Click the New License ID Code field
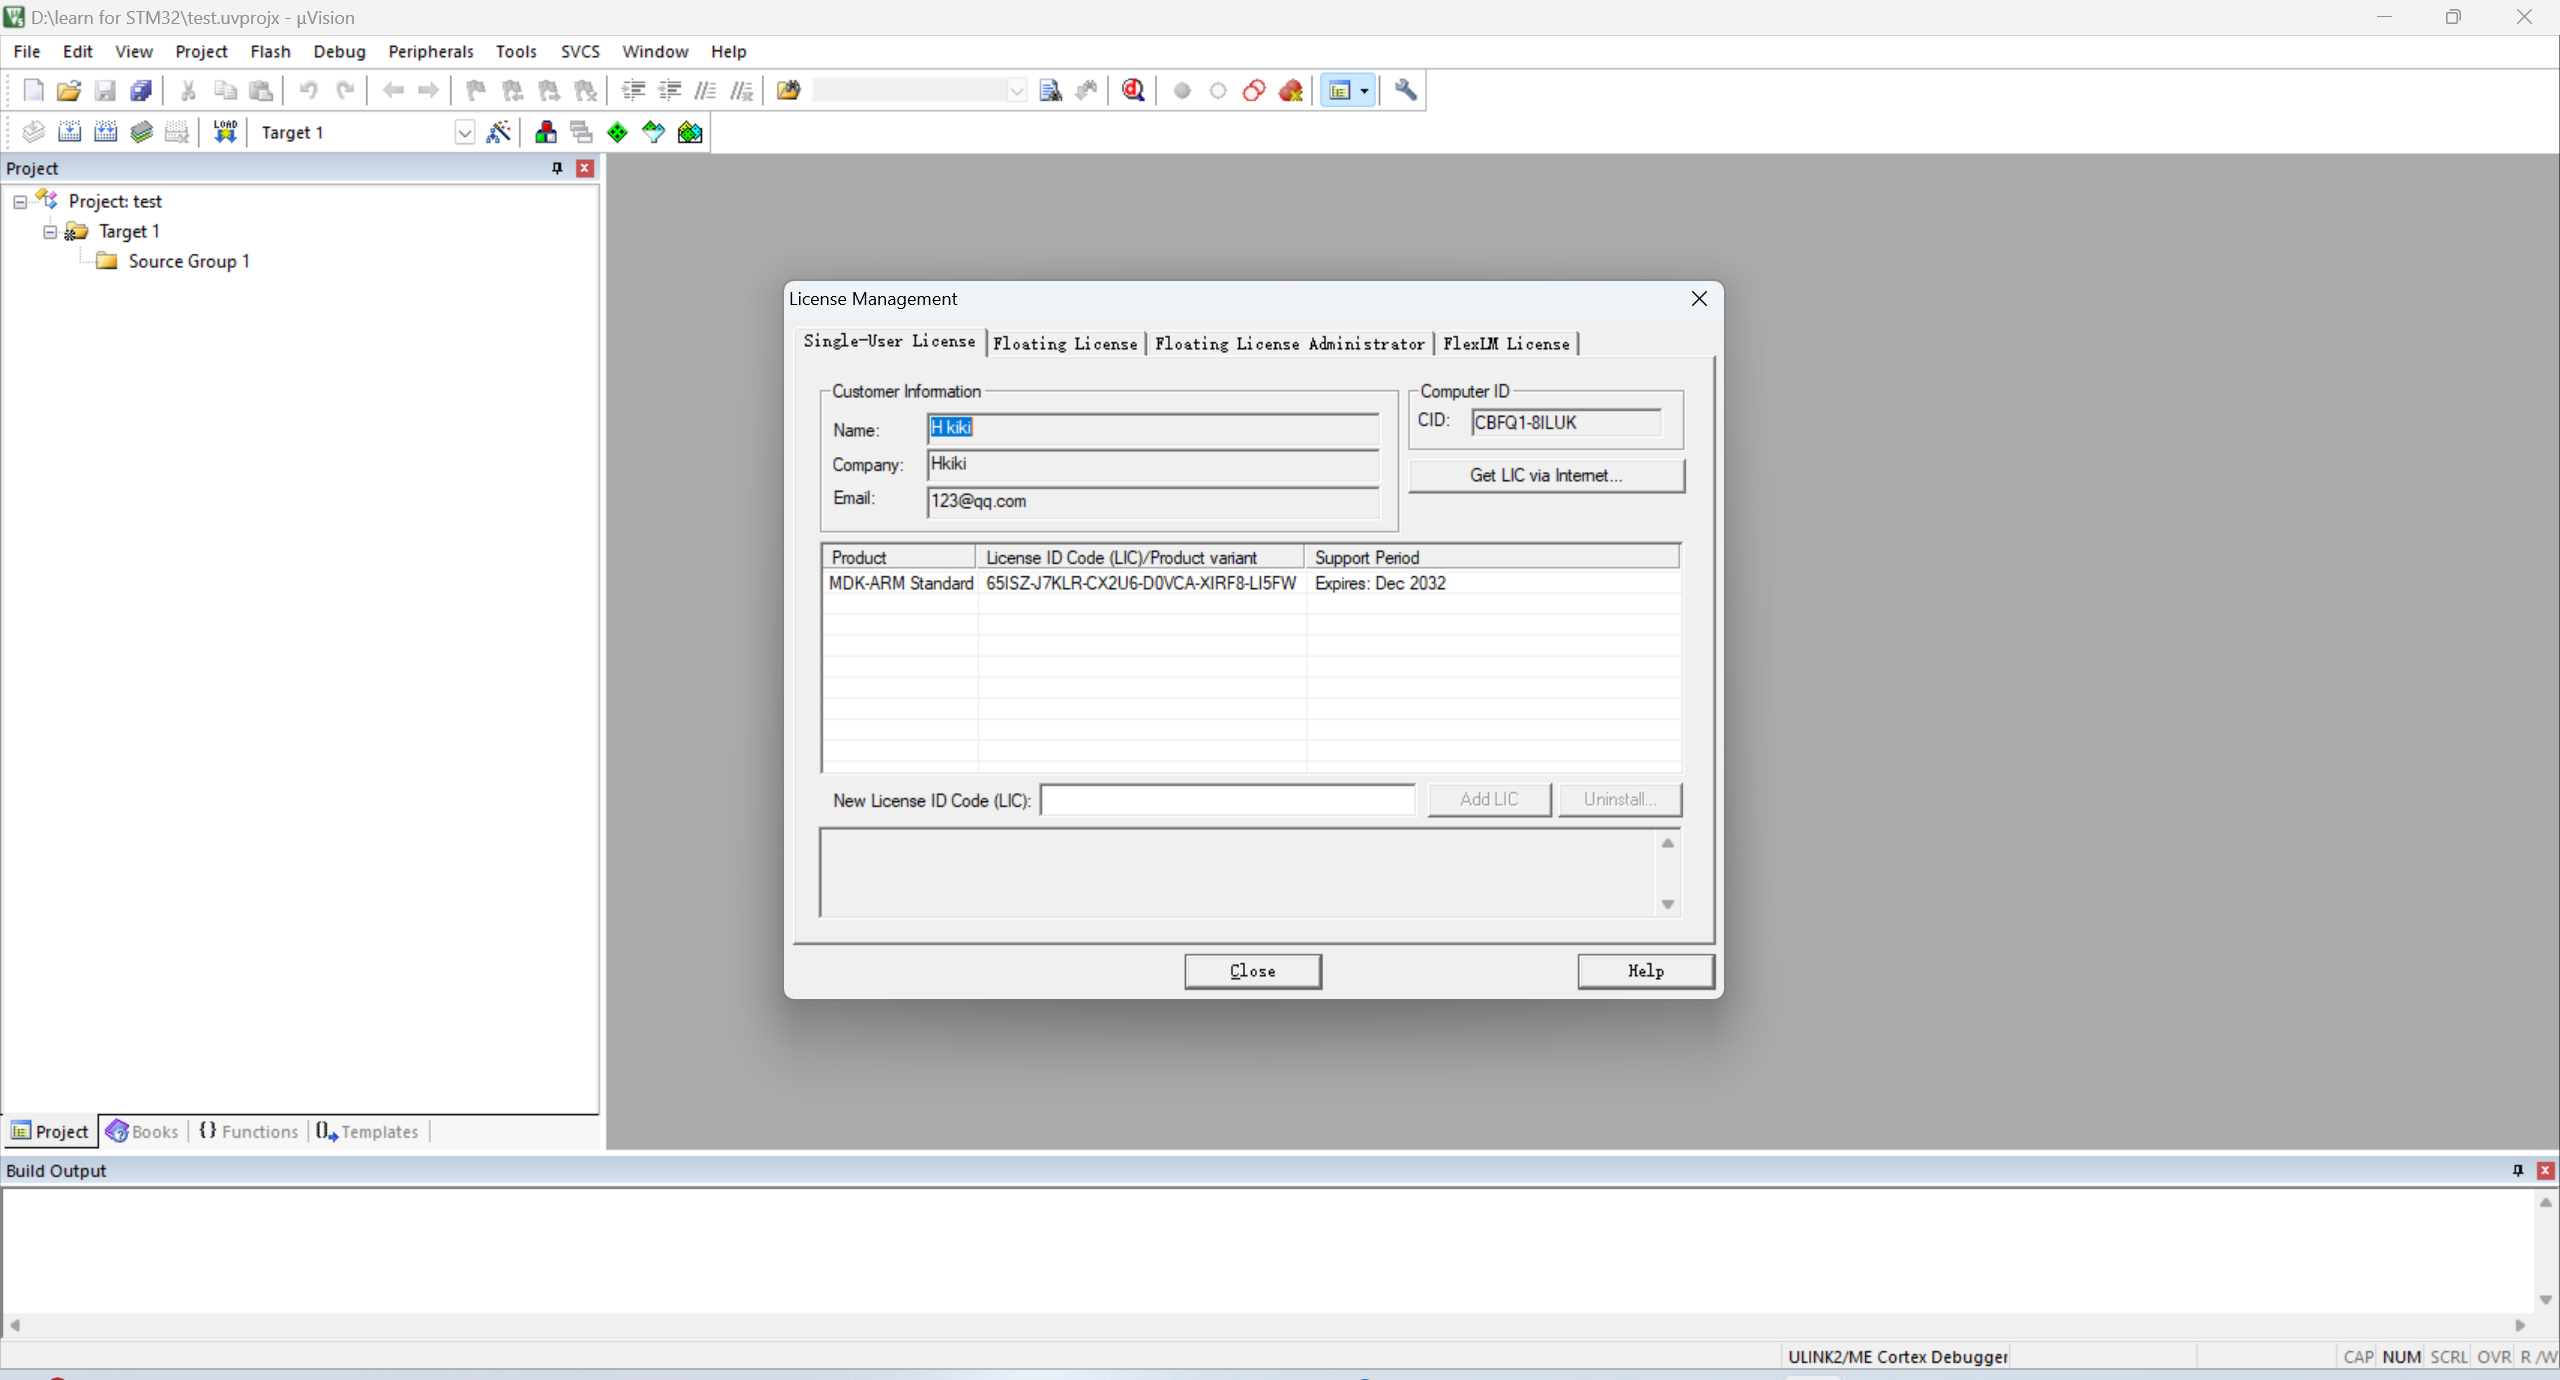2560x1380 pixels. pos(1227,800)
